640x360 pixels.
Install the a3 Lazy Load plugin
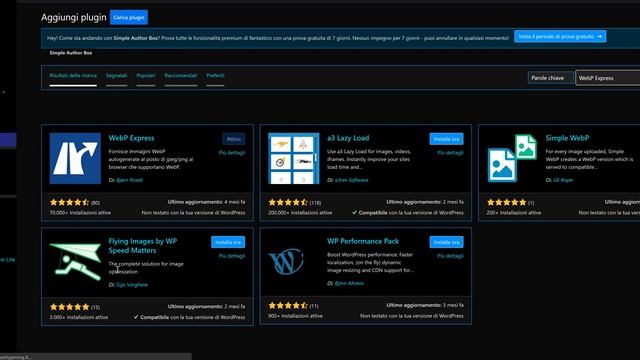click(446, 139)
